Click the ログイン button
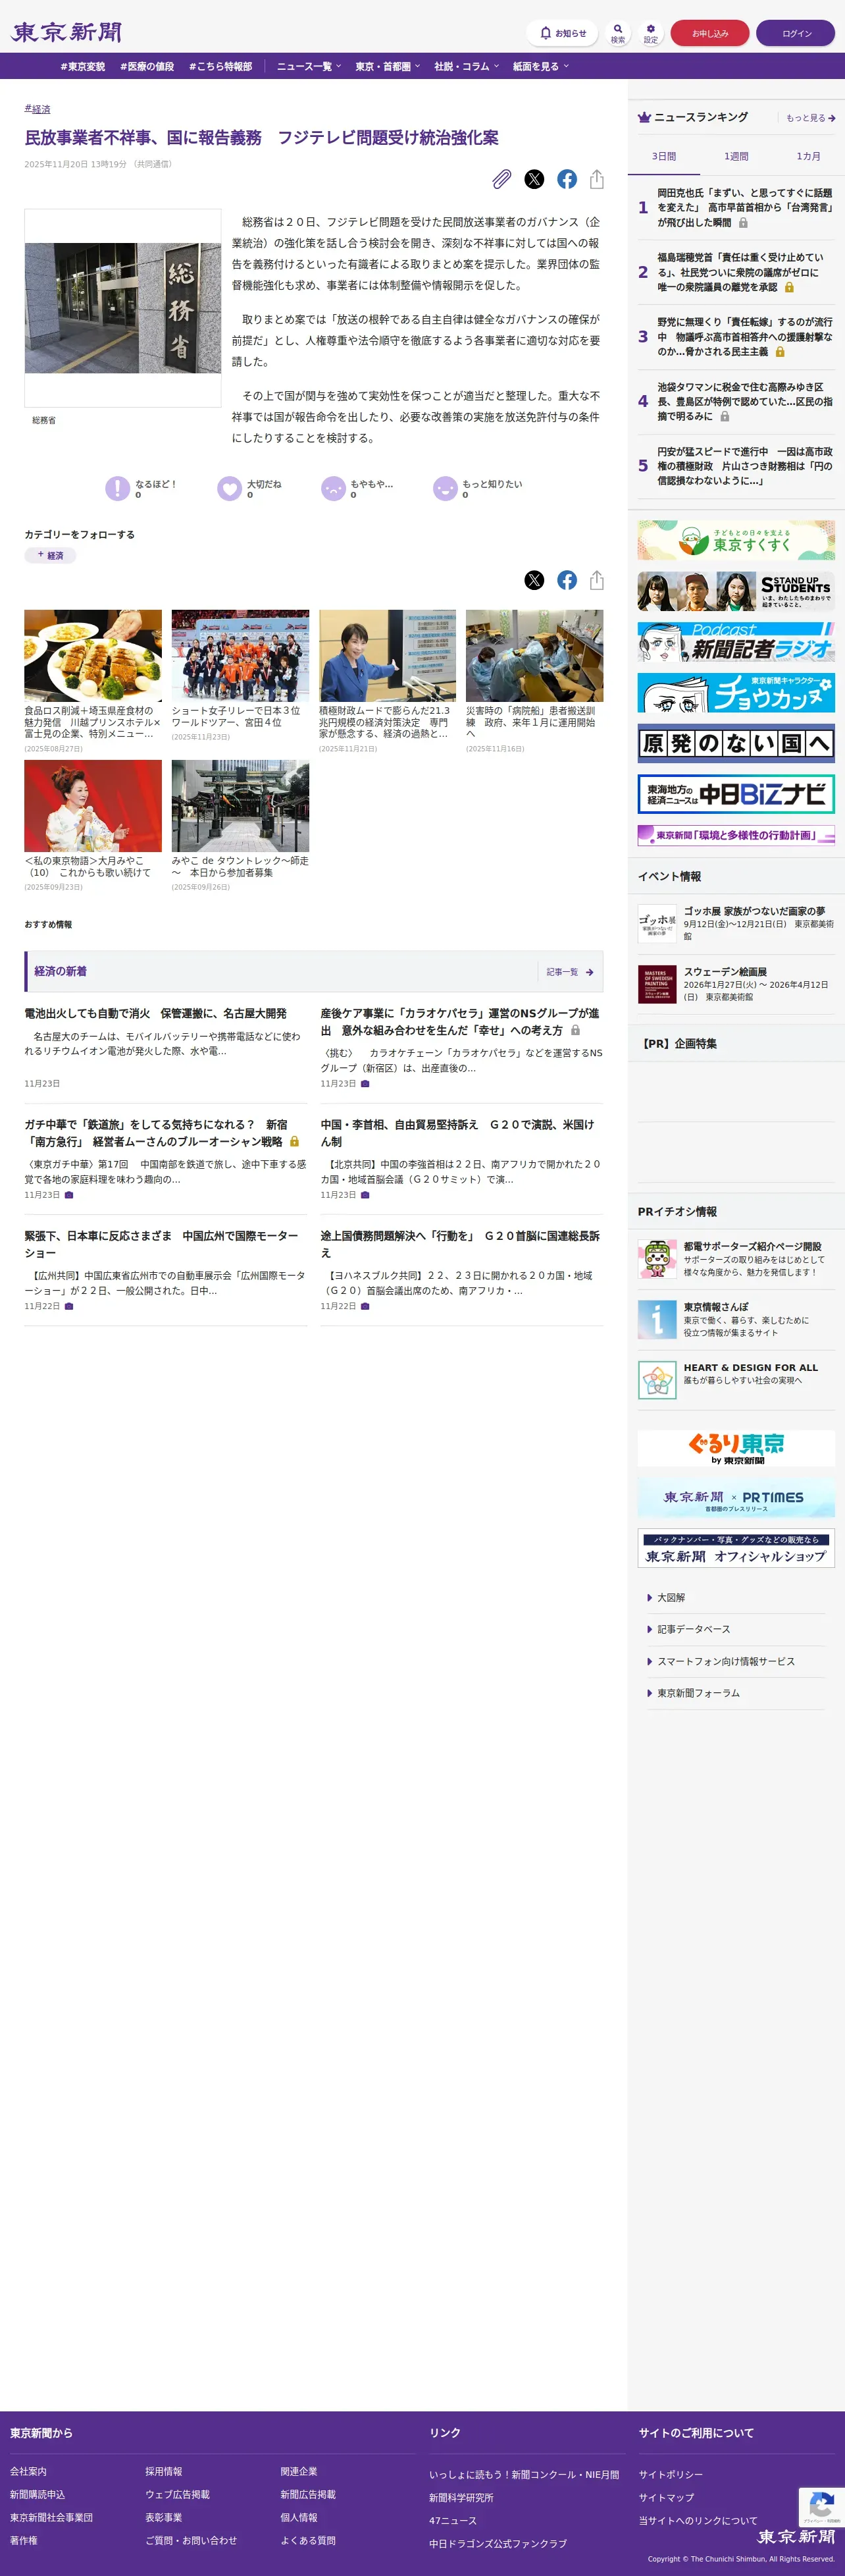The height and width of the screenshot is (2576, 845). coord(796,33)
